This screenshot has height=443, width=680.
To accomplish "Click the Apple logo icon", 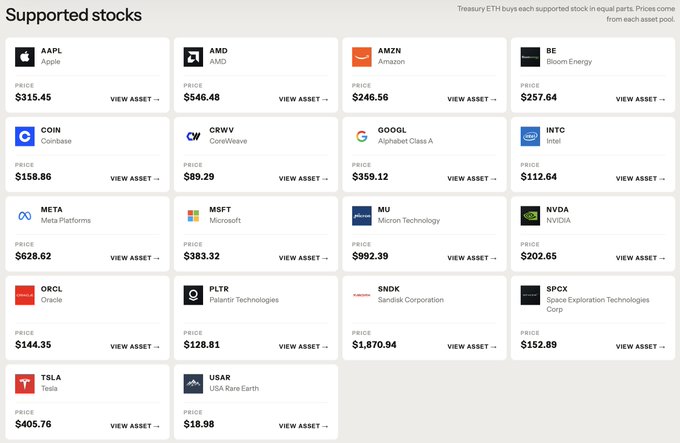I will [x=25, y=57].
